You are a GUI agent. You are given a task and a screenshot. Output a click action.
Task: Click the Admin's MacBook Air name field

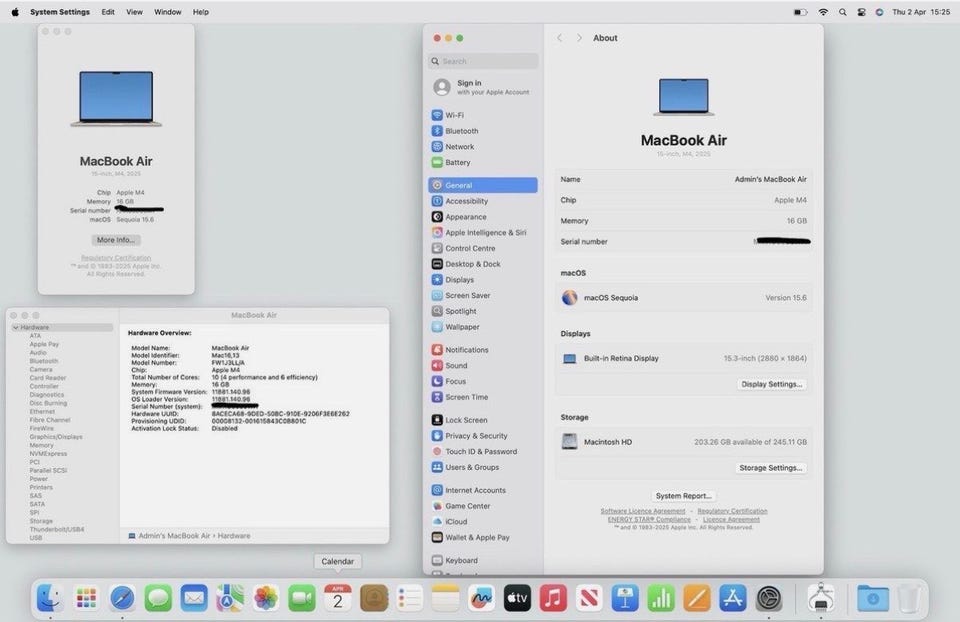click(683, 179)
